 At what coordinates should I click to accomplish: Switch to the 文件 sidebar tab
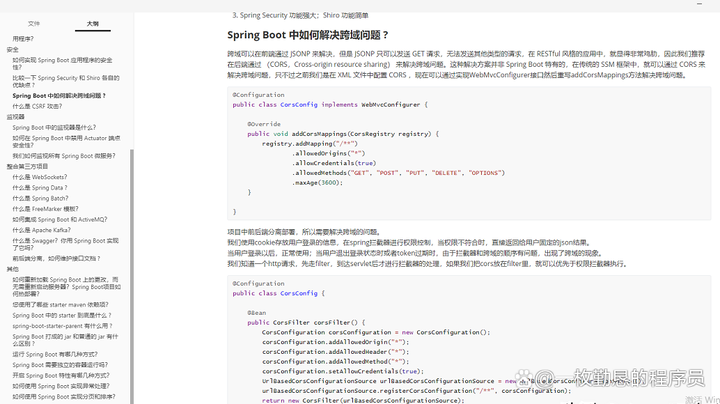click(34, 23)
